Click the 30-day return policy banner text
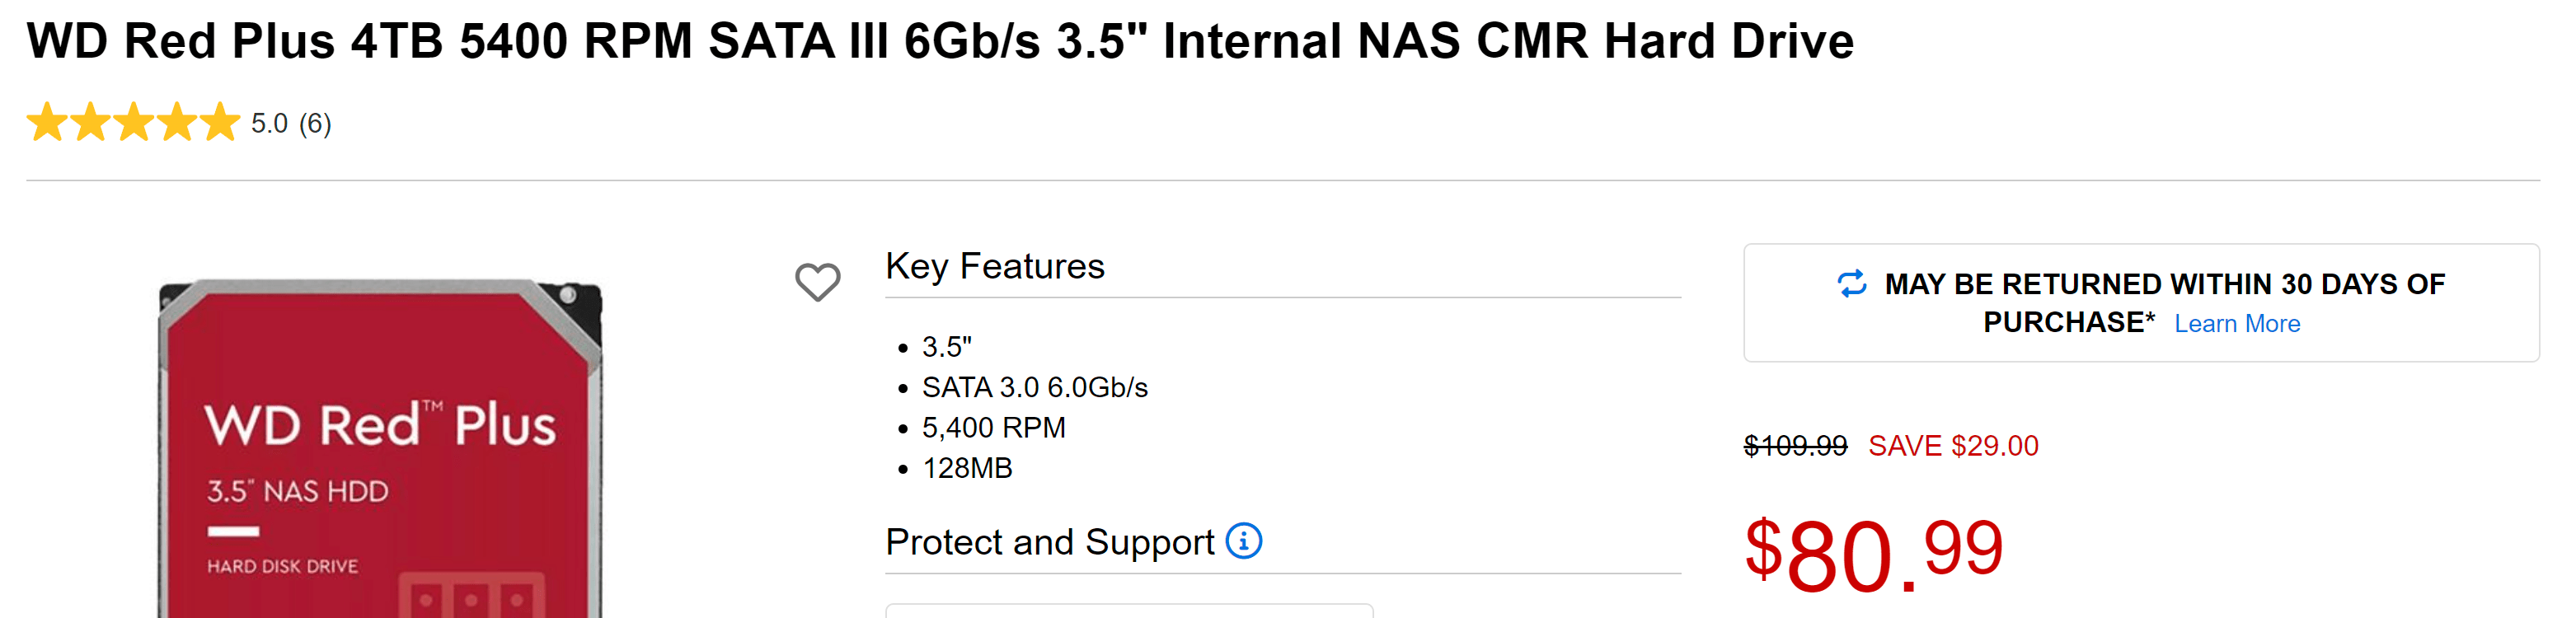 click(x=2163, y=285)
